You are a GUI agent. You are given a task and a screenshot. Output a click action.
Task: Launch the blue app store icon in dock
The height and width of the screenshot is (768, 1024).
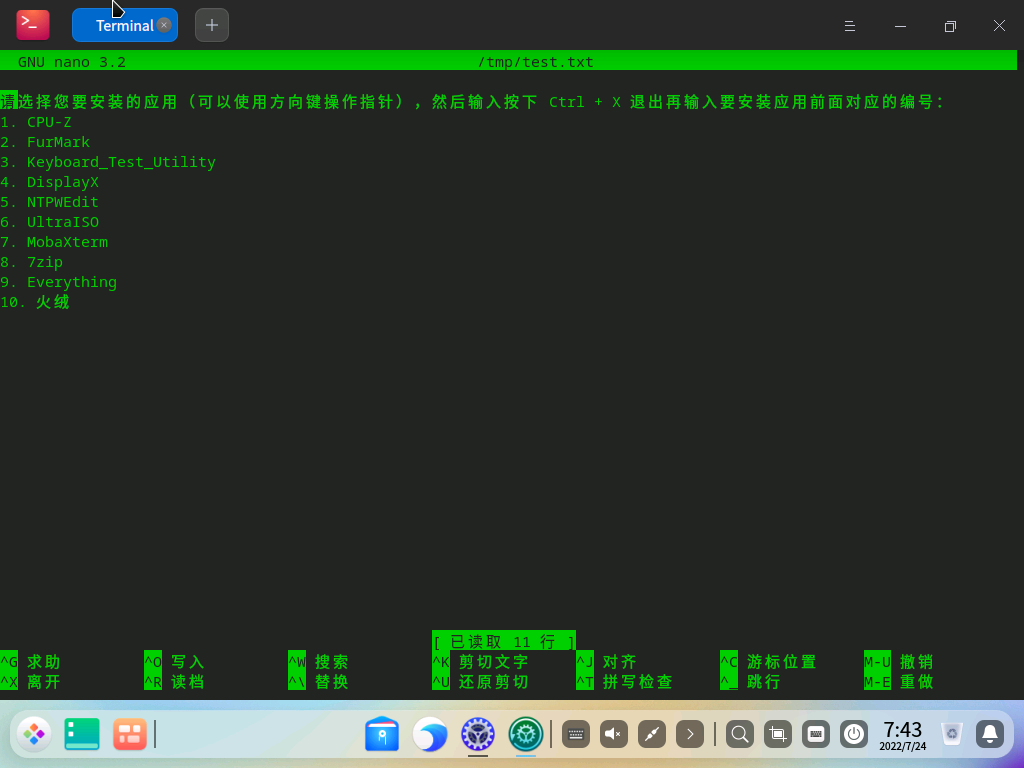[x=382, y=734]
